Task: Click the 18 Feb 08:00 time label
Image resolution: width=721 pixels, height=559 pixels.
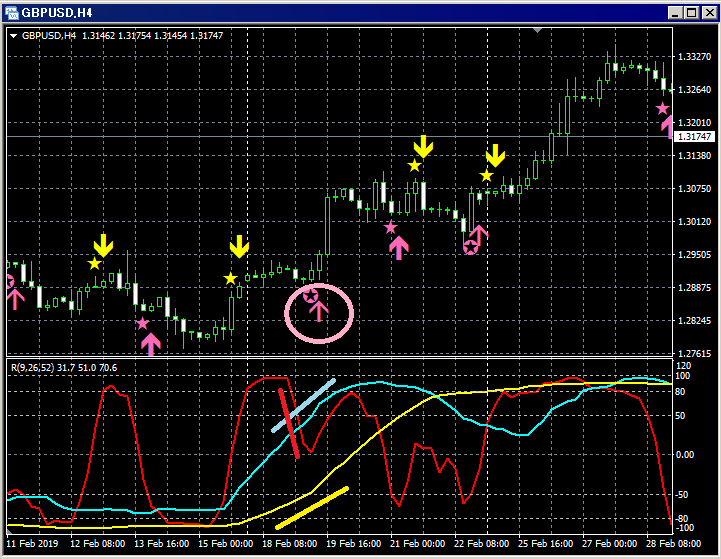Action: click(289, 544)
